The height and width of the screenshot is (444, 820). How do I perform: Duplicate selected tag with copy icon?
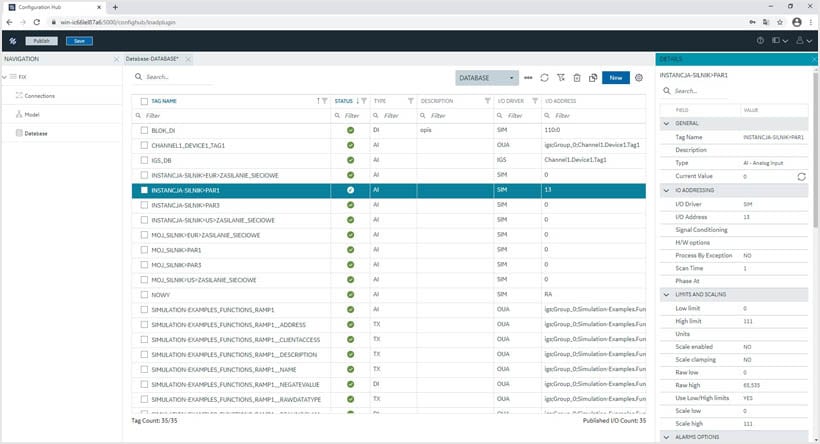click(593, 78)
